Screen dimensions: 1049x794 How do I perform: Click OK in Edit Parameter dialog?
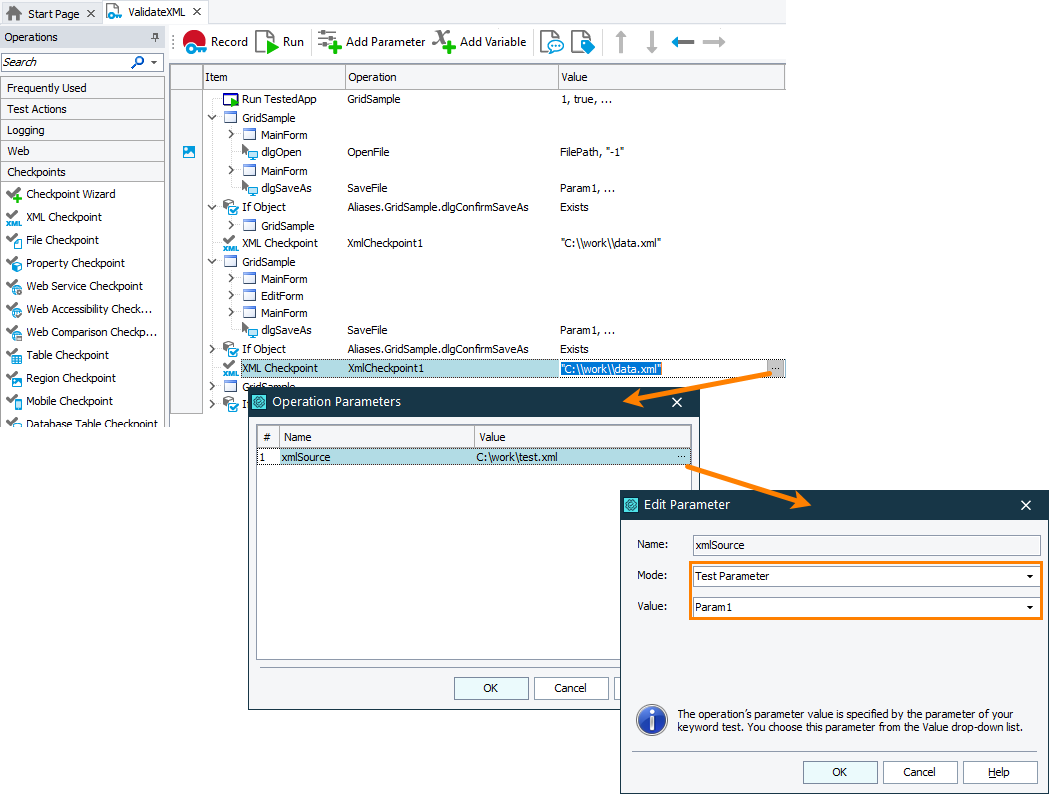tap(840, 772)
